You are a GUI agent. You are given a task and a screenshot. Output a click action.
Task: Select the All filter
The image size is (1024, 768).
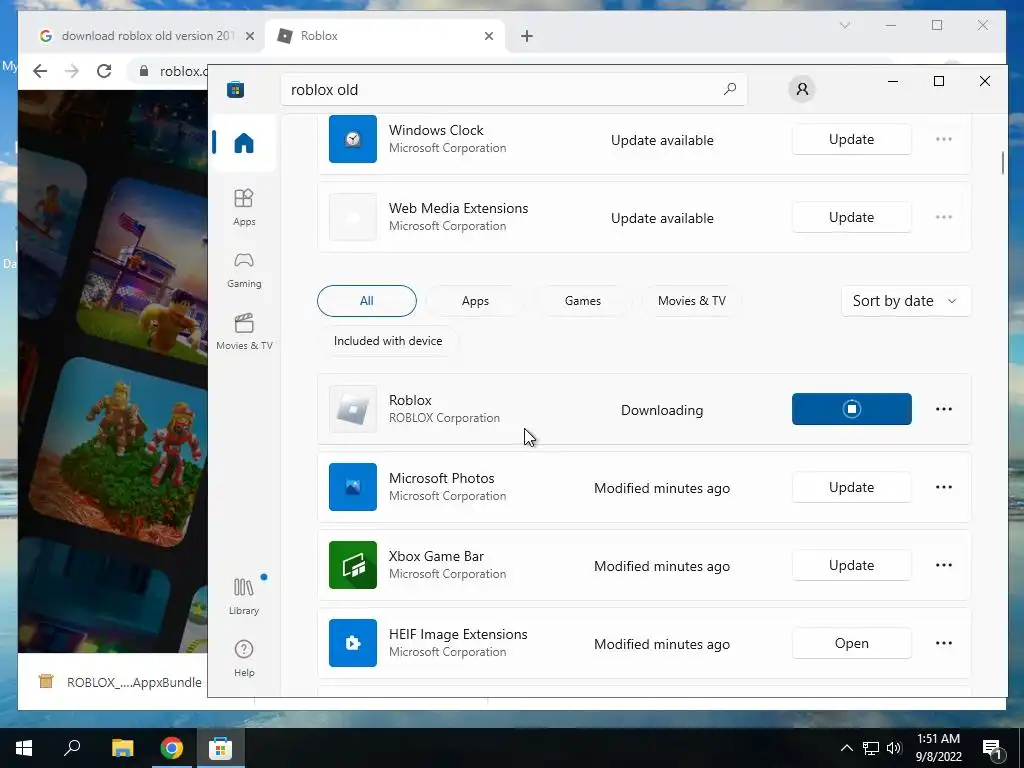366,301
